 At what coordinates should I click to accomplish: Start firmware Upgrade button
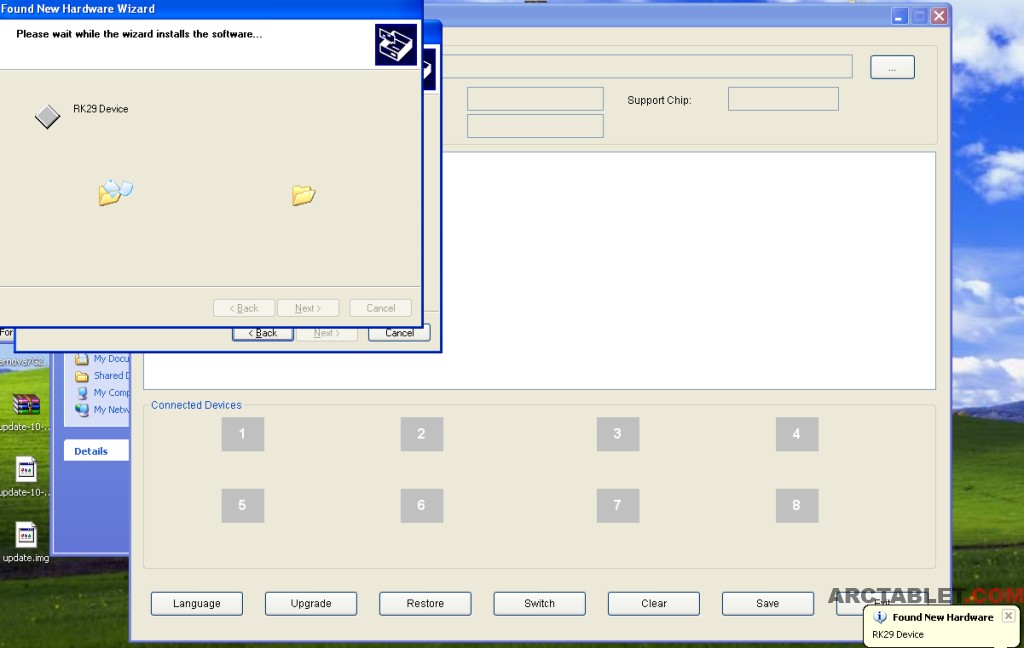(x=311, y=604)
